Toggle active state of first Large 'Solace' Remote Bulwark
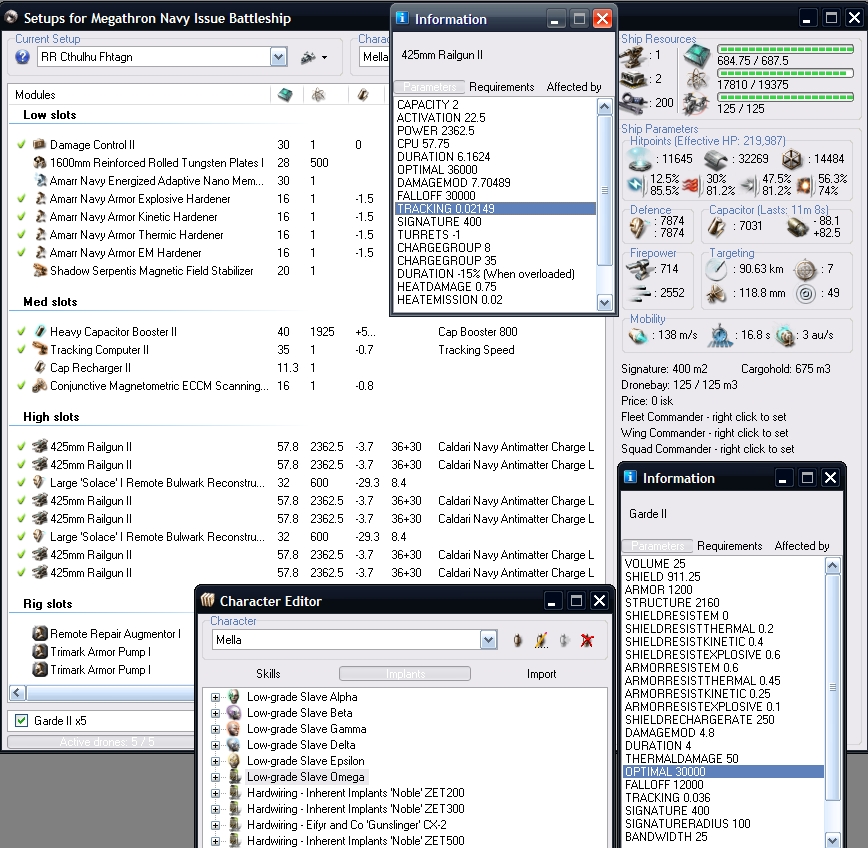The width and height of the screenshot is (868, 848). pyautogui.click(x=21, y=482)
